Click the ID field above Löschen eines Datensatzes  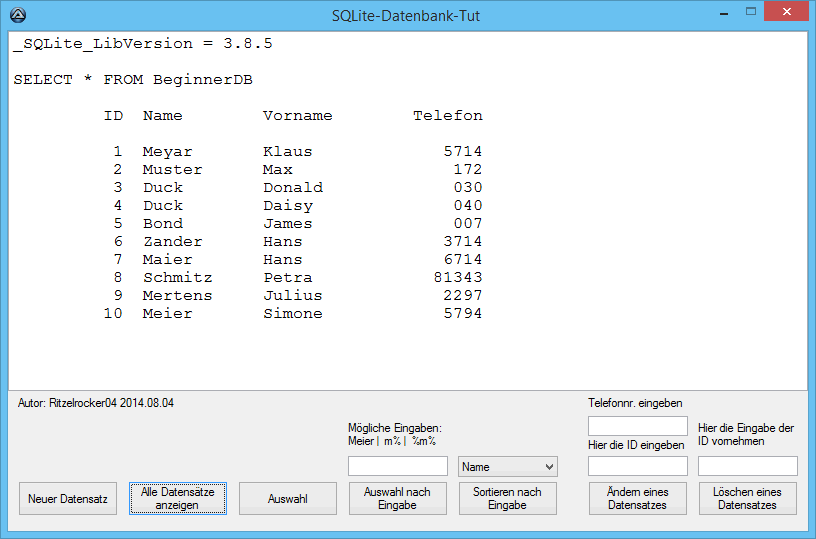(x=747, y=467)
